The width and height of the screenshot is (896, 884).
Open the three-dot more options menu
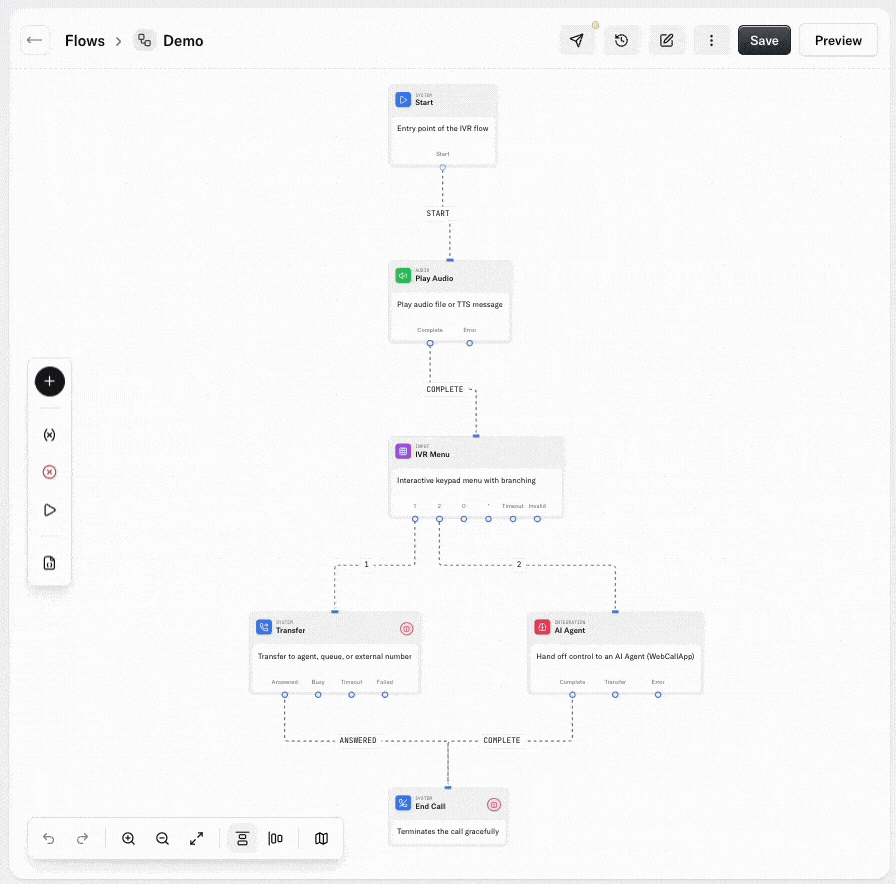[711, 40]
